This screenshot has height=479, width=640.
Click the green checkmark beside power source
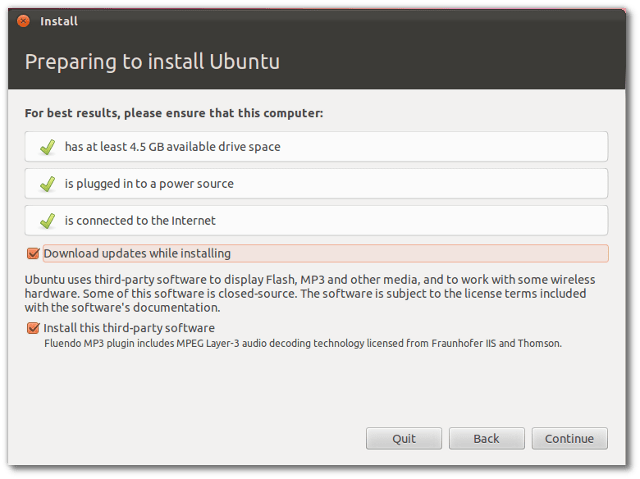point(48,184)
